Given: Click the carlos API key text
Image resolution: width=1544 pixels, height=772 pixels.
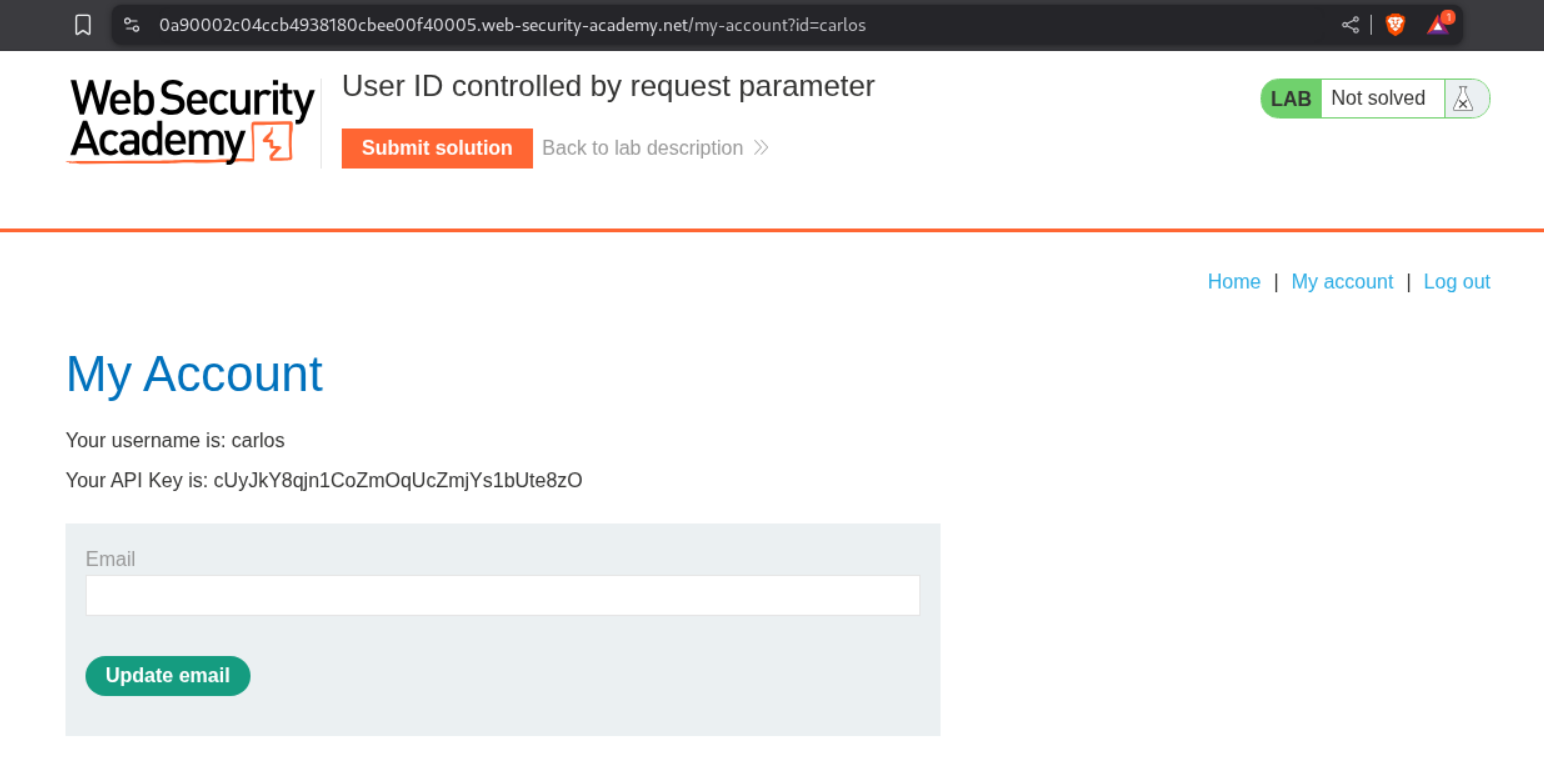Looking at the screenshot, I should (x=398, y=481).
